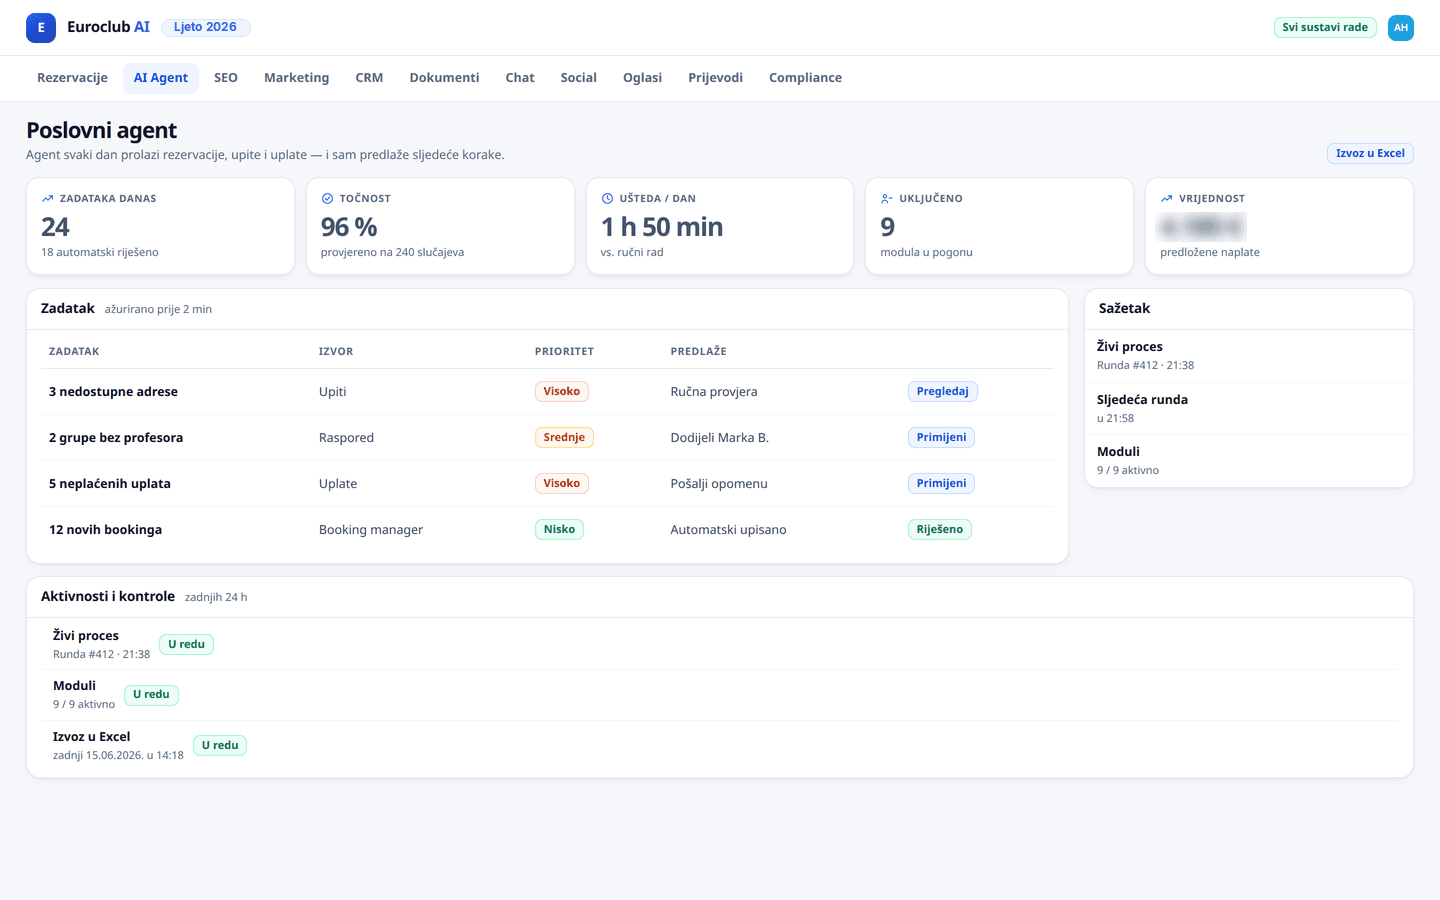Click the Srednje priority badge
This screenshot has height=900, width=1440.
coord(564,438)
